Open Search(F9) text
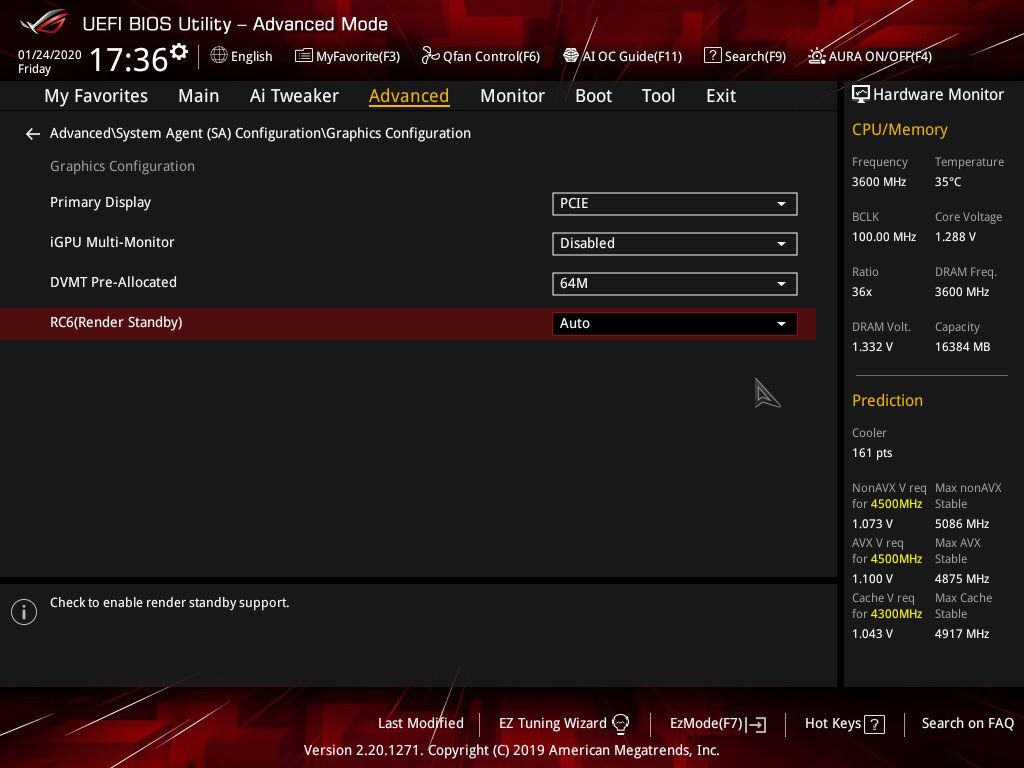 [755, 56]
